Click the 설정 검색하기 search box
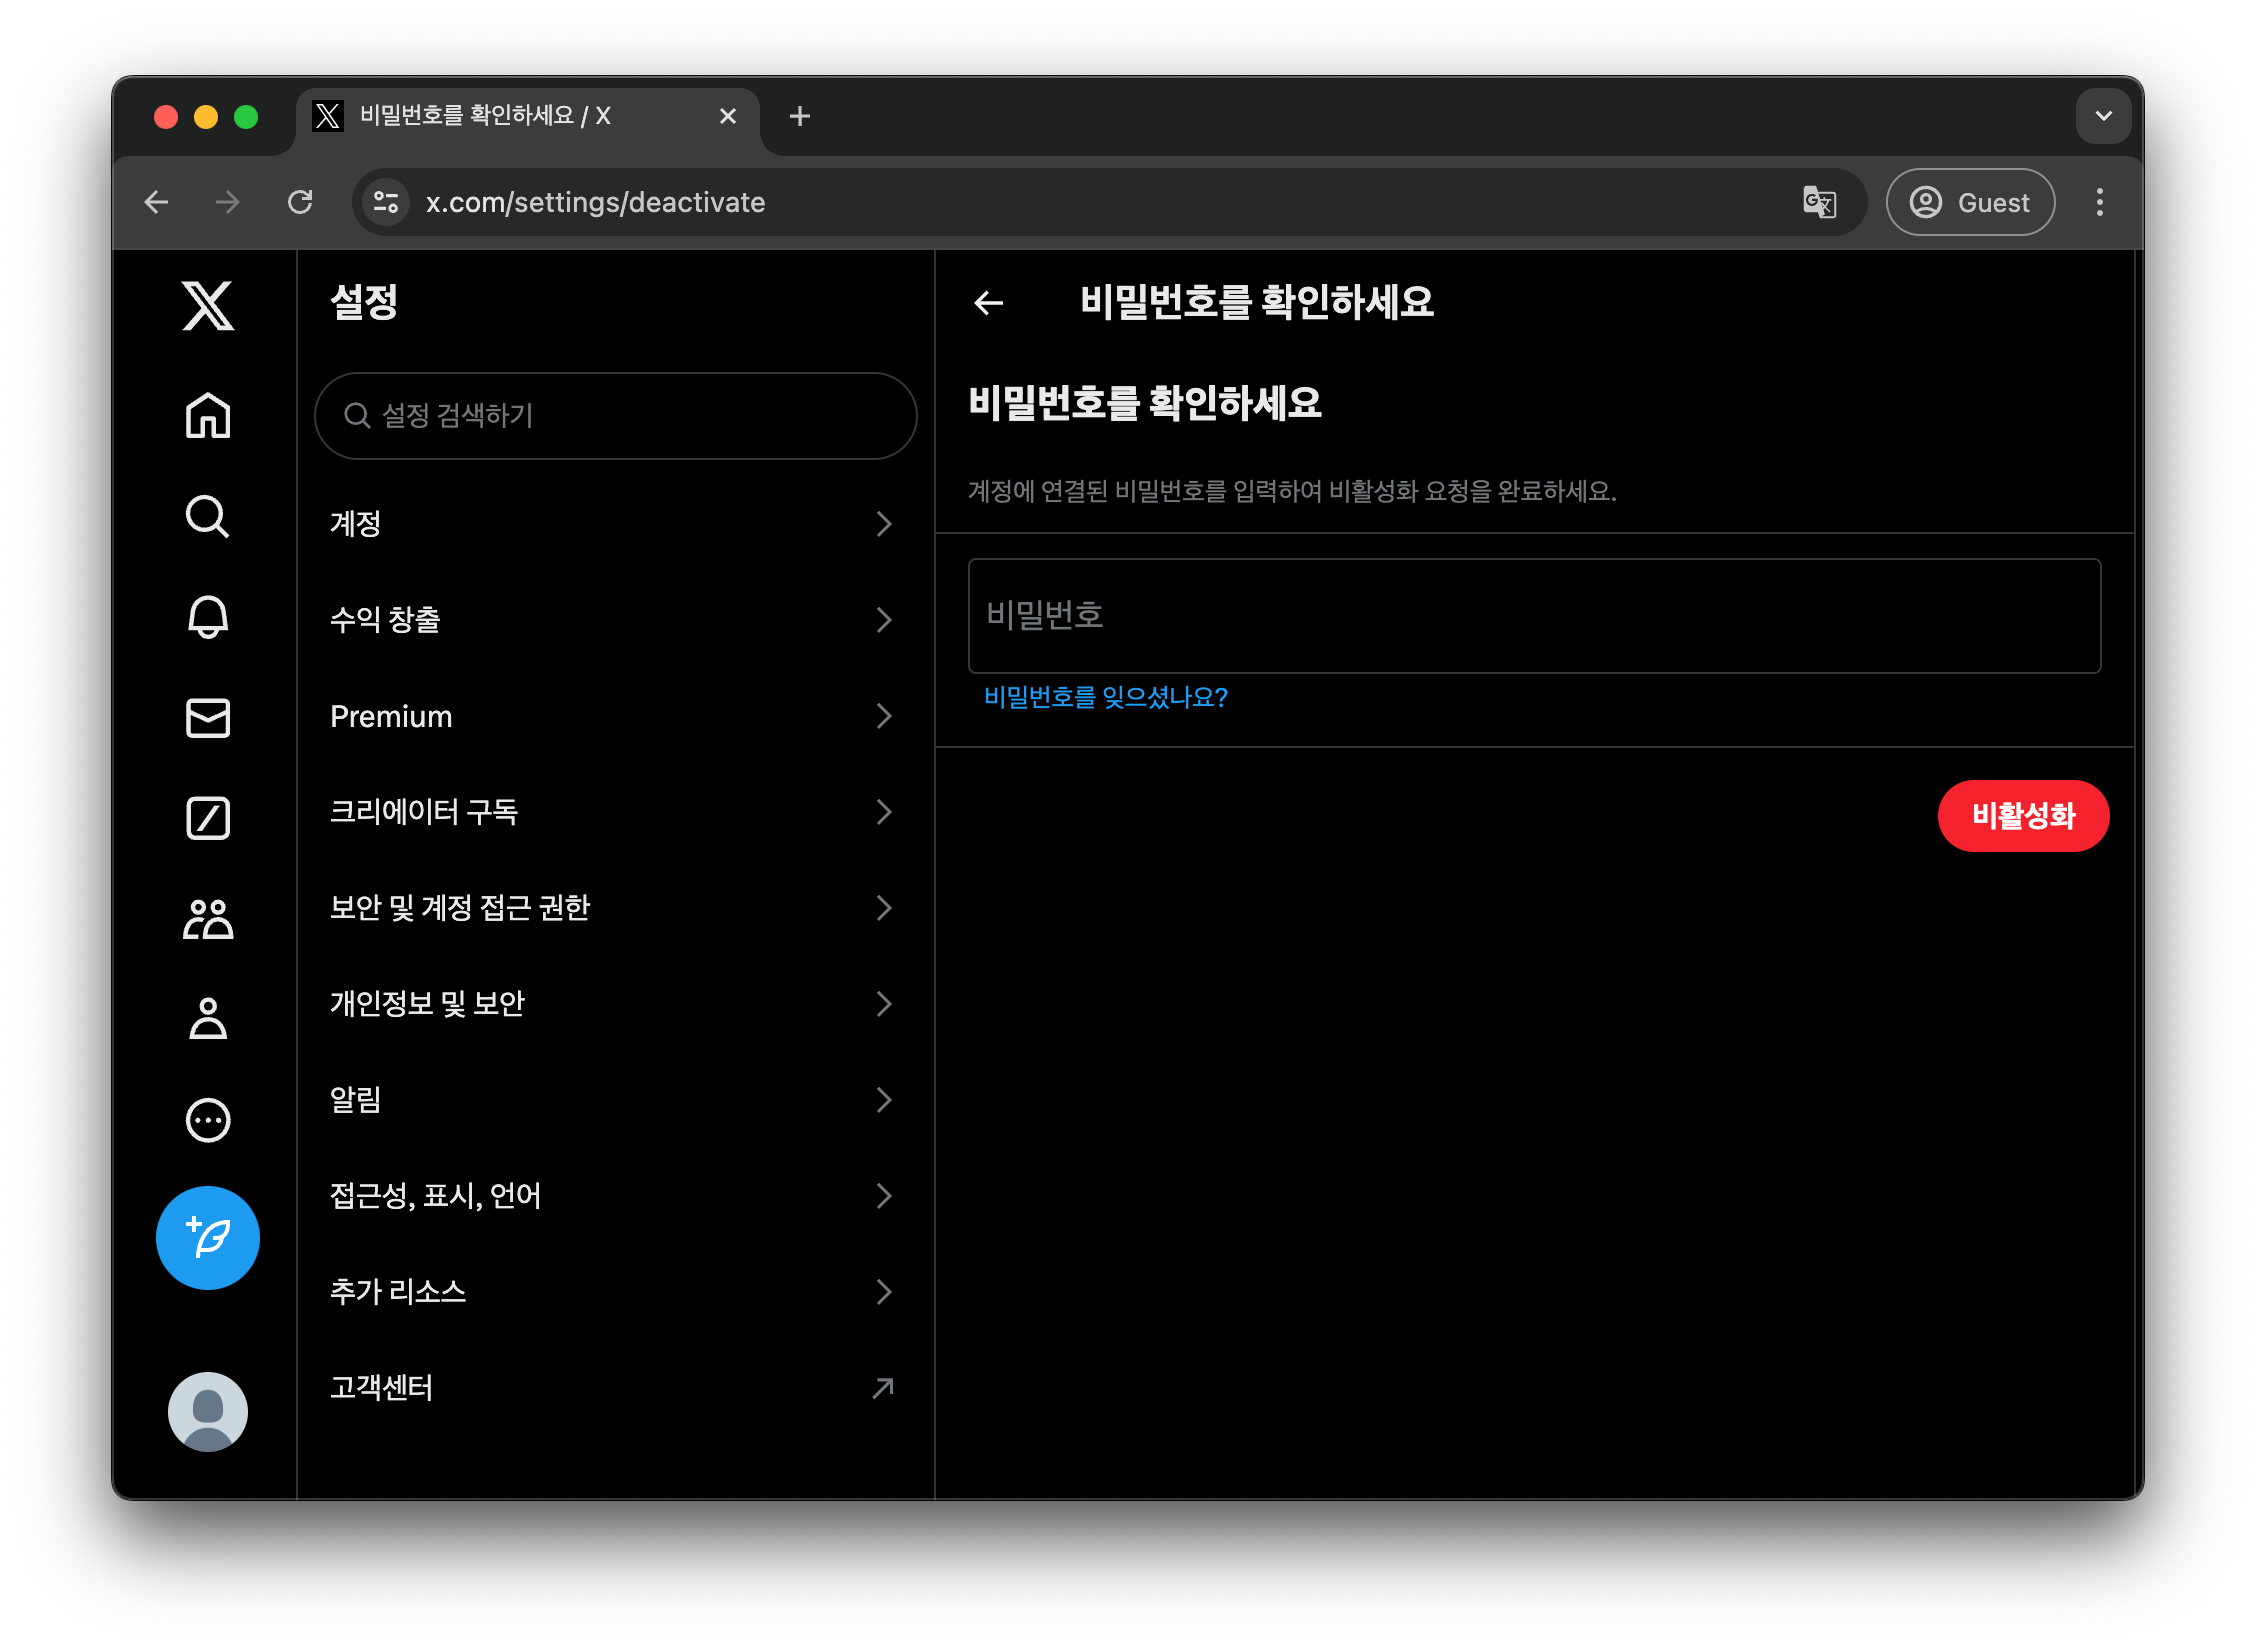This screenshot has width=2256, height=1648. [615, 415]
